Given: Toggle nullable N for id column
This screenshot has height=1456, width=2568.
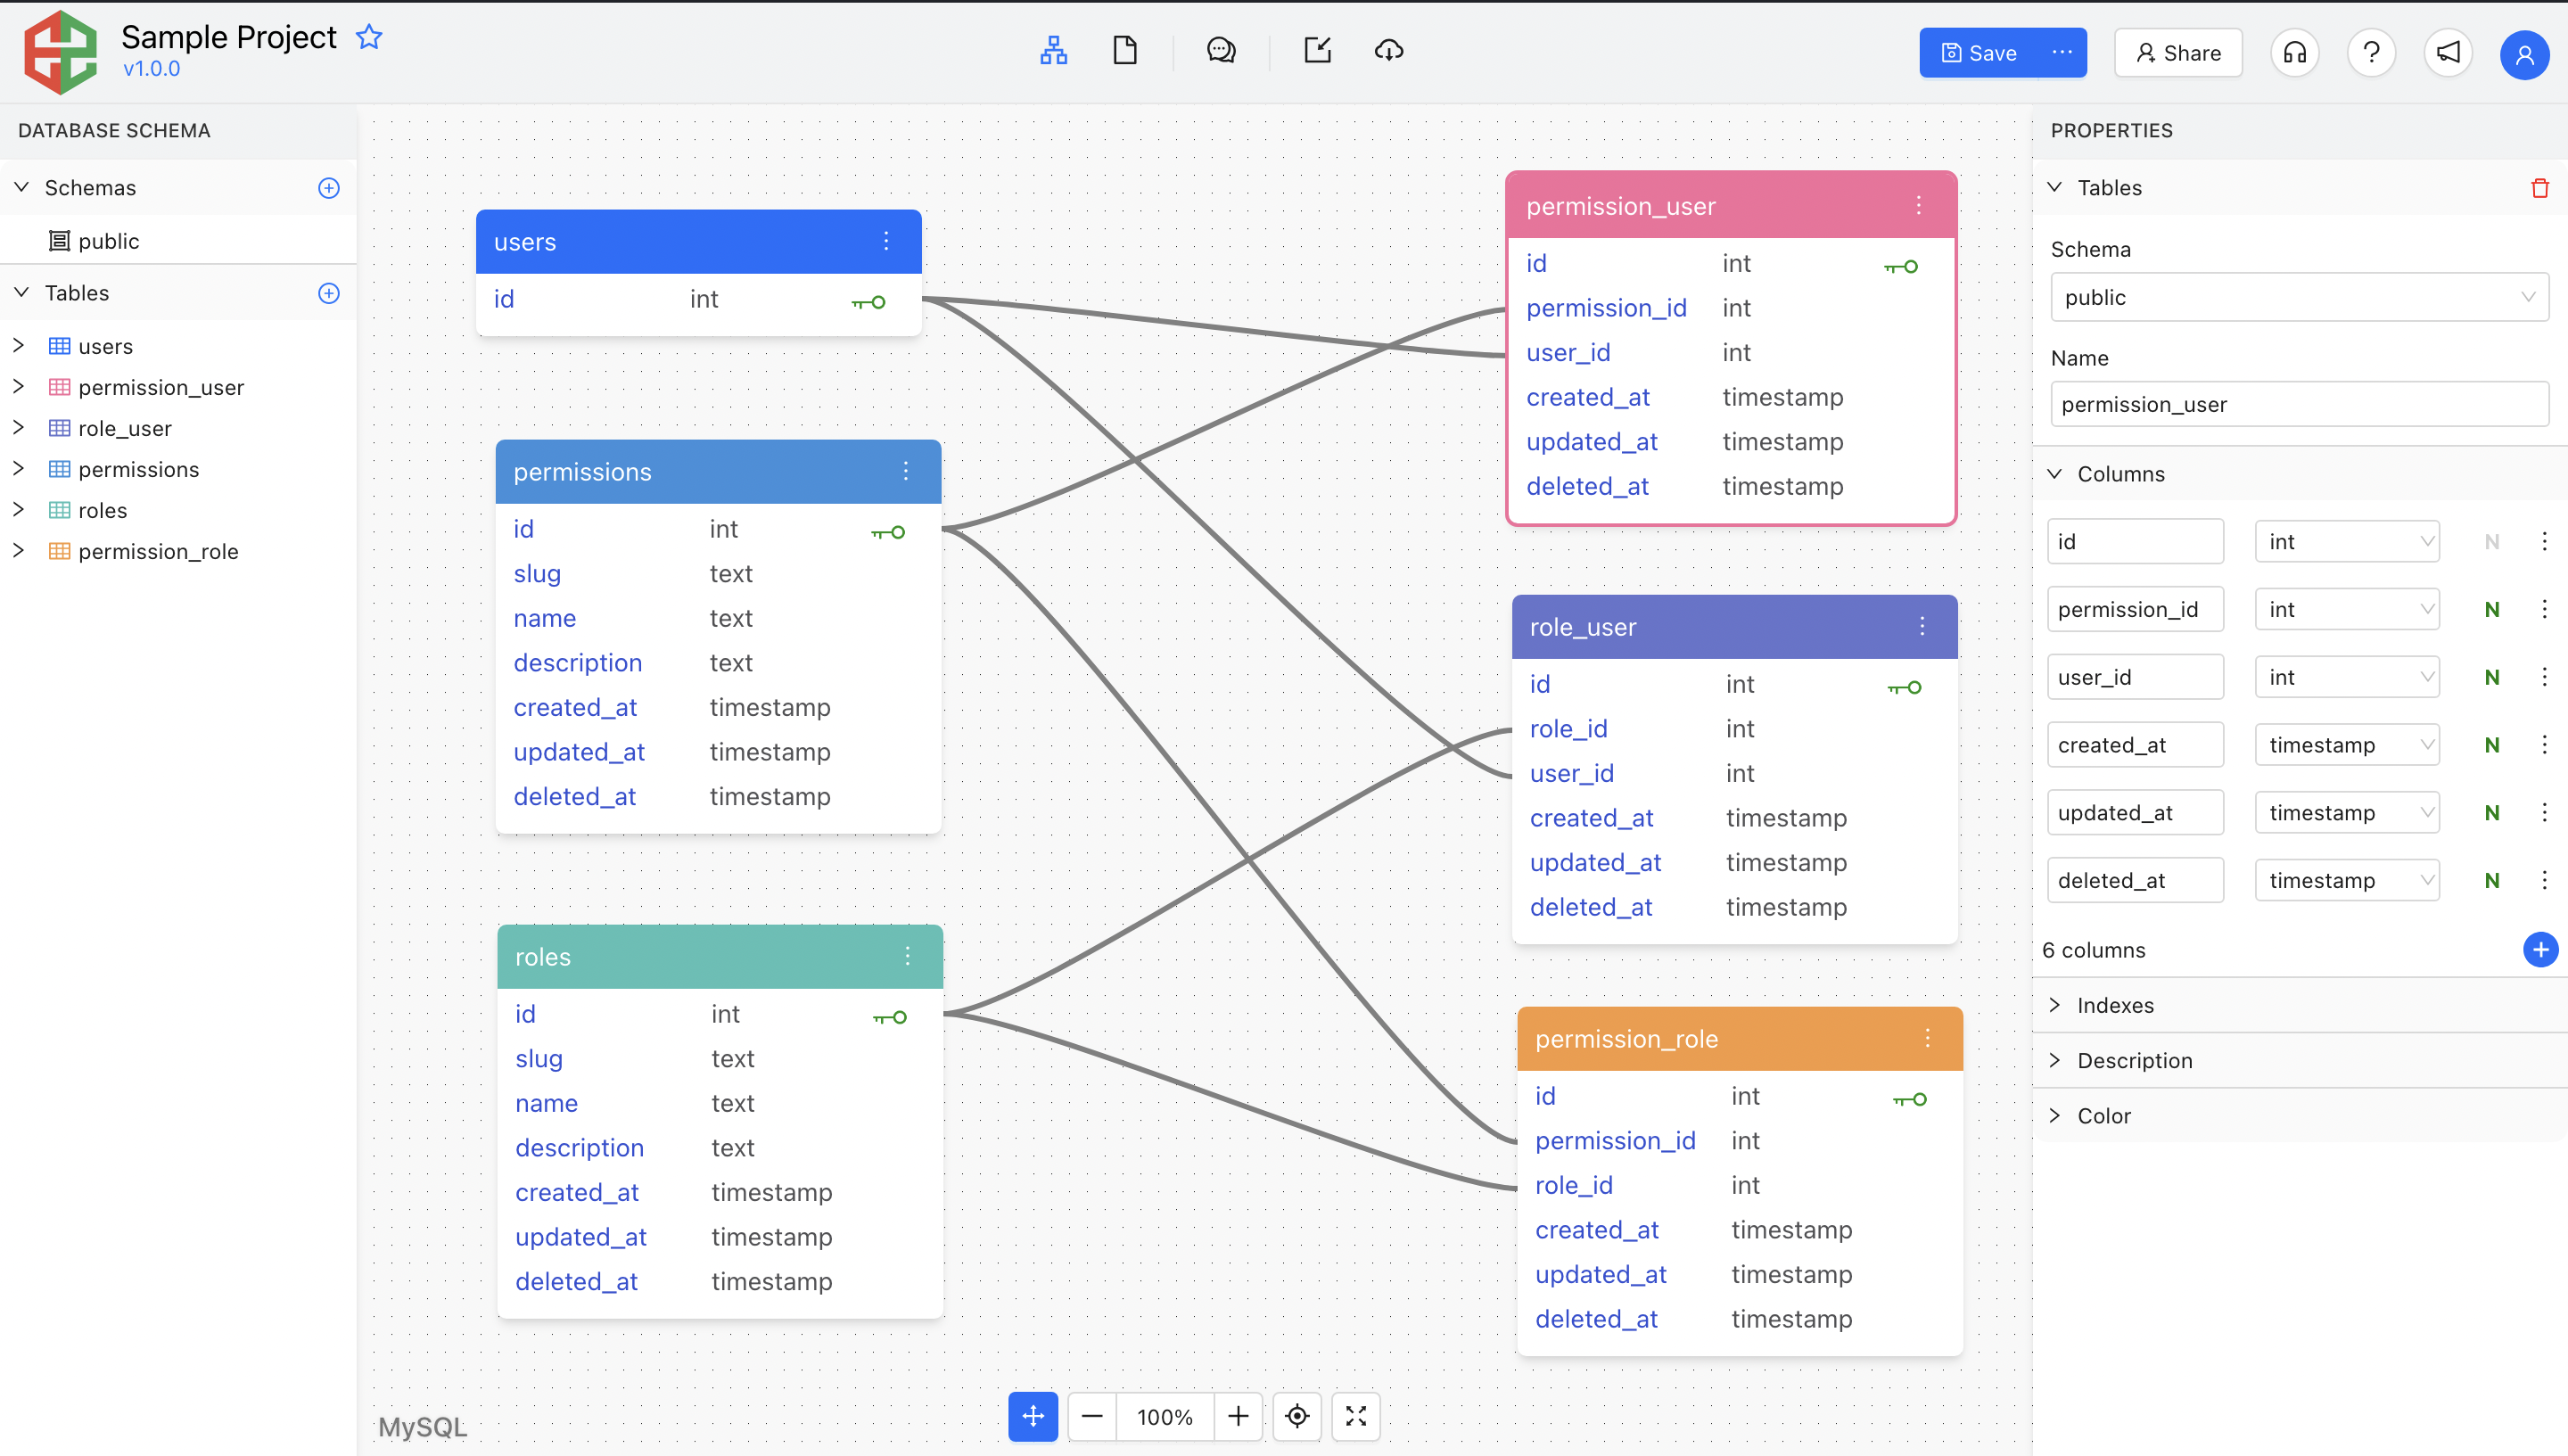Looking at the screenshot, I should 2491,542.
